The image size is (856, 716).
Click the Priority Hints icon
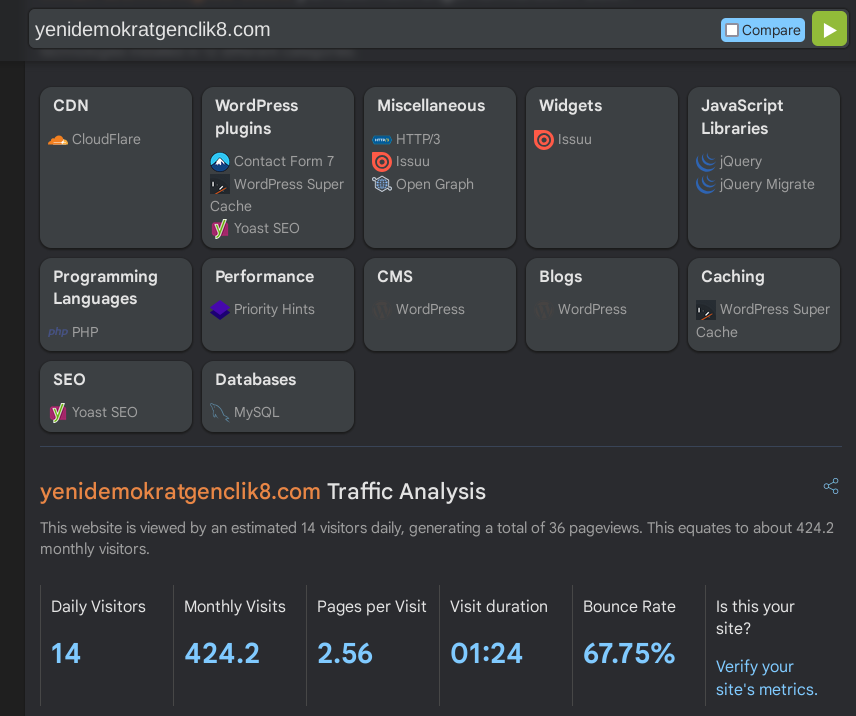[x=219, y=309]
